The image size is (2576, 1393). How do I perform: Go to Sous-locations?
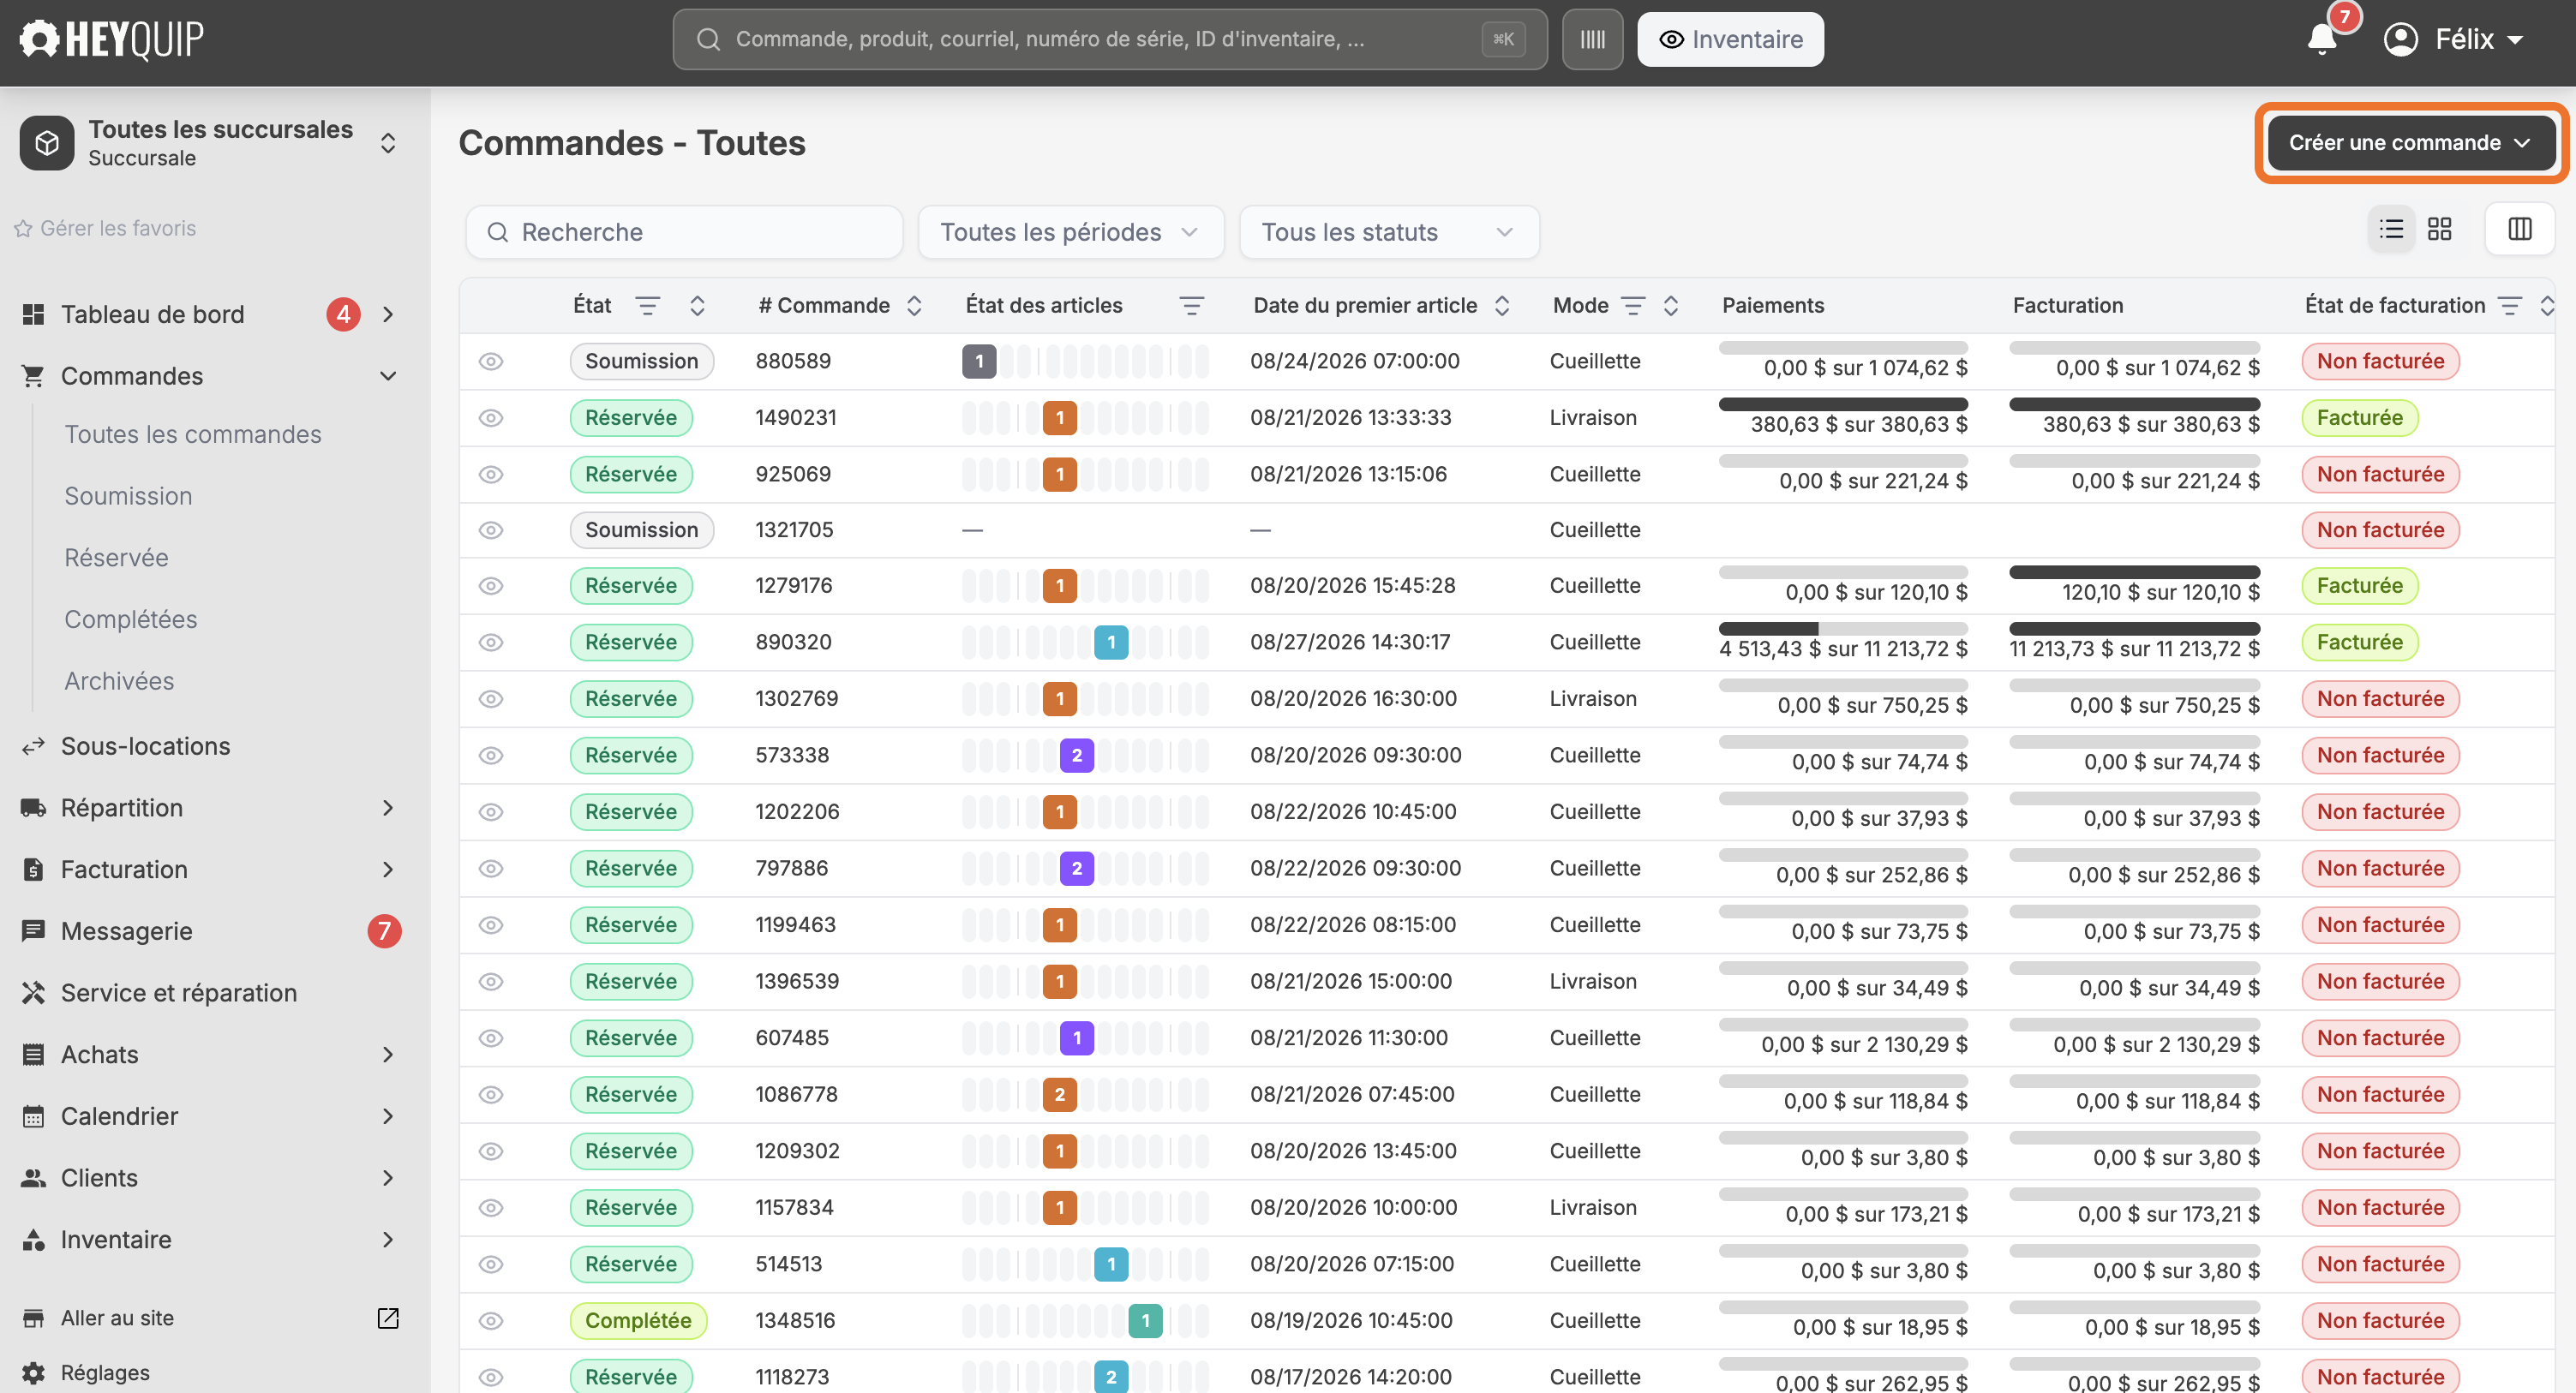145,746
